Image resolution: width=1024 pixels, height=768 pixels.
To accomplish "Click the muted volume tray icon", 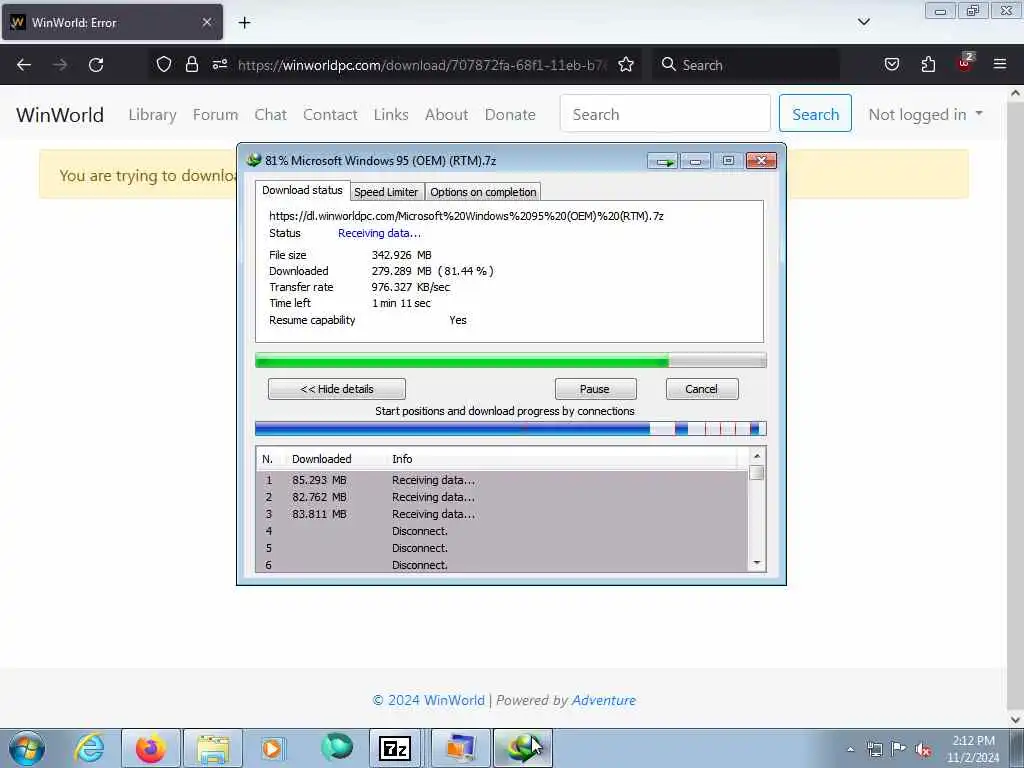I will pyautogui.click(x=923, y=750).
